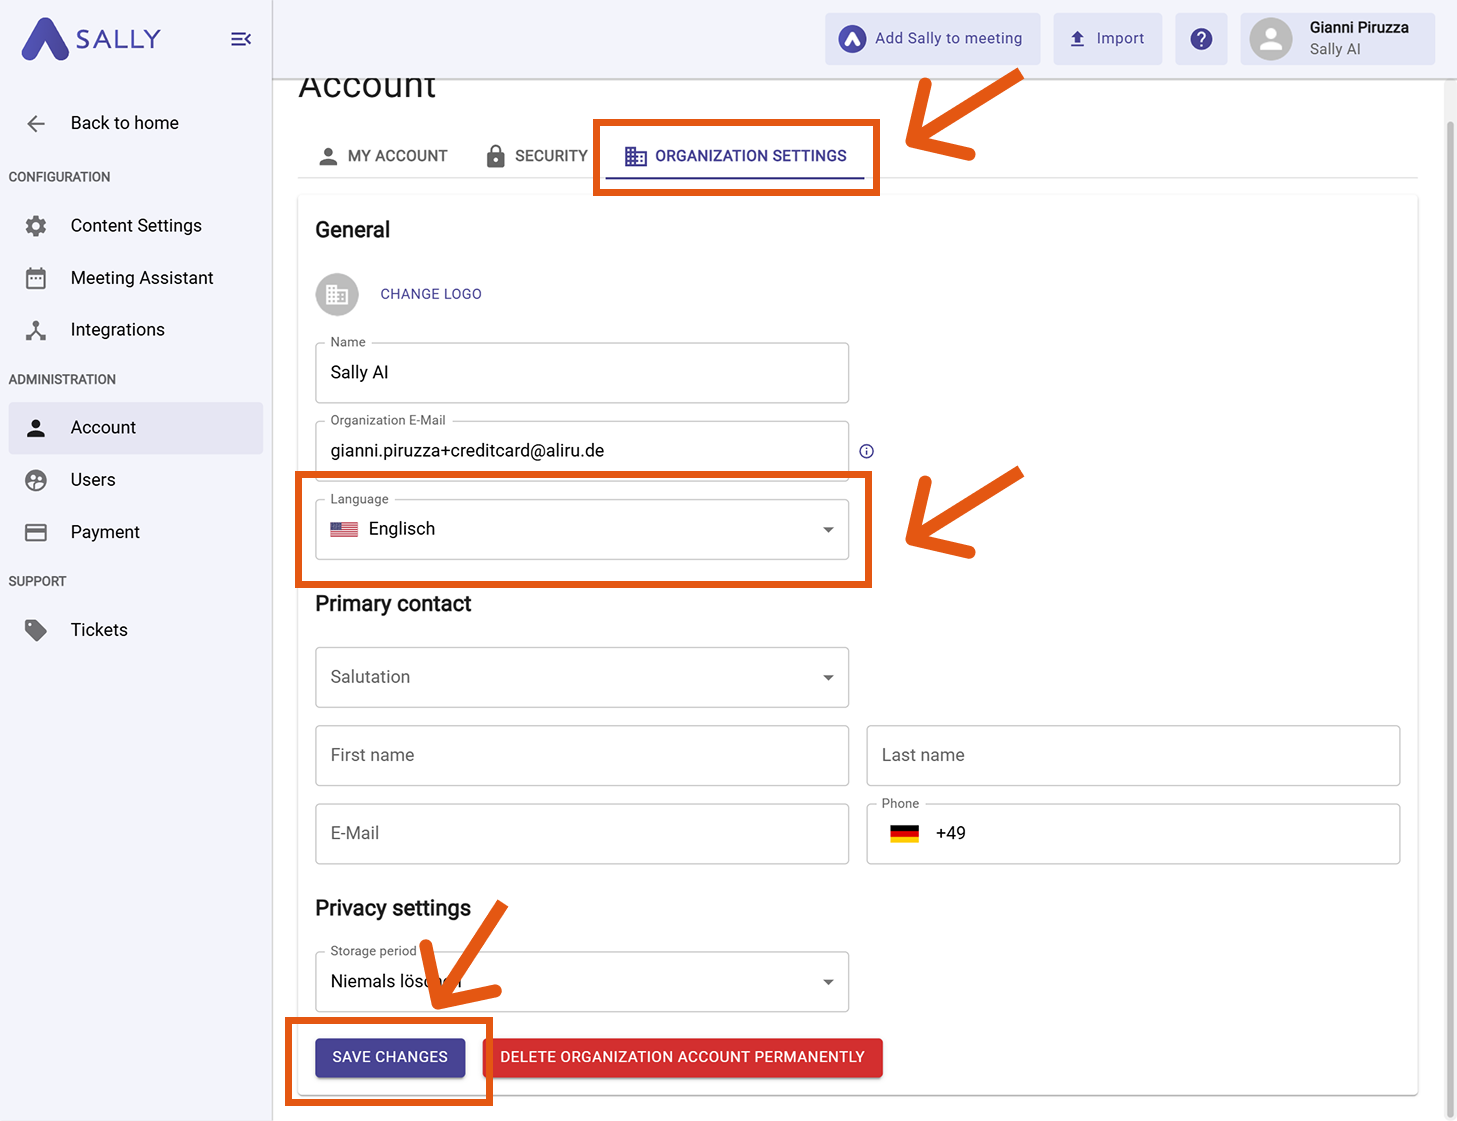Click the German flag in Phone field
The image size is (1457, 1121).
click(904, 833)
